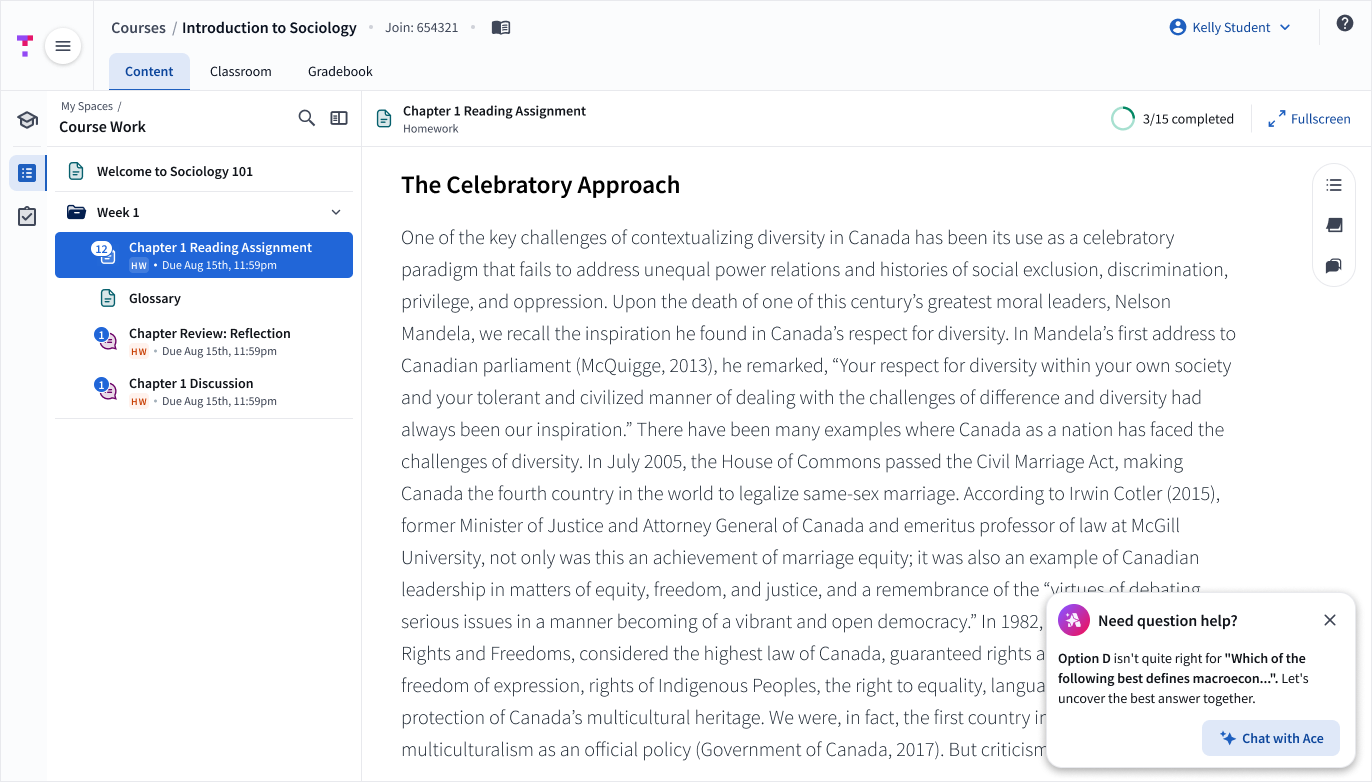Open the notes book icon on right rail
The height and width of the screenshot is (782, 1372).
coord(1333,225)
